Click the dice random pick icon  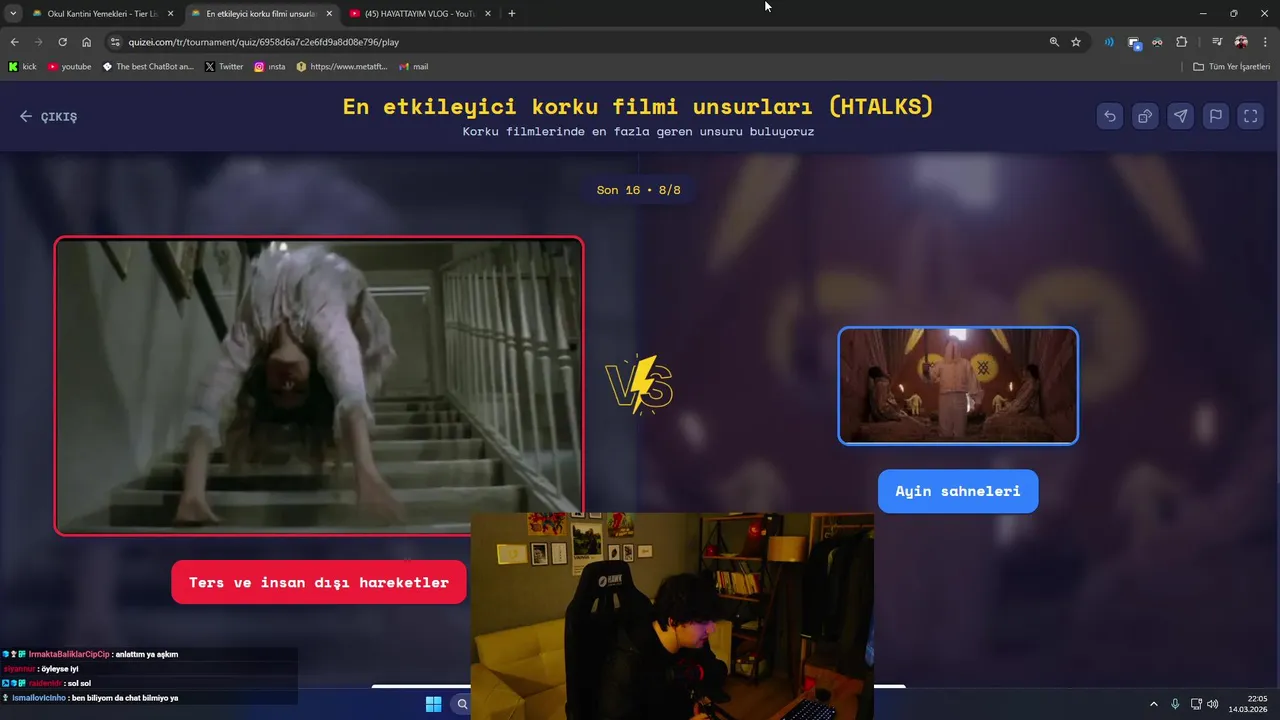pos(1145,116)
